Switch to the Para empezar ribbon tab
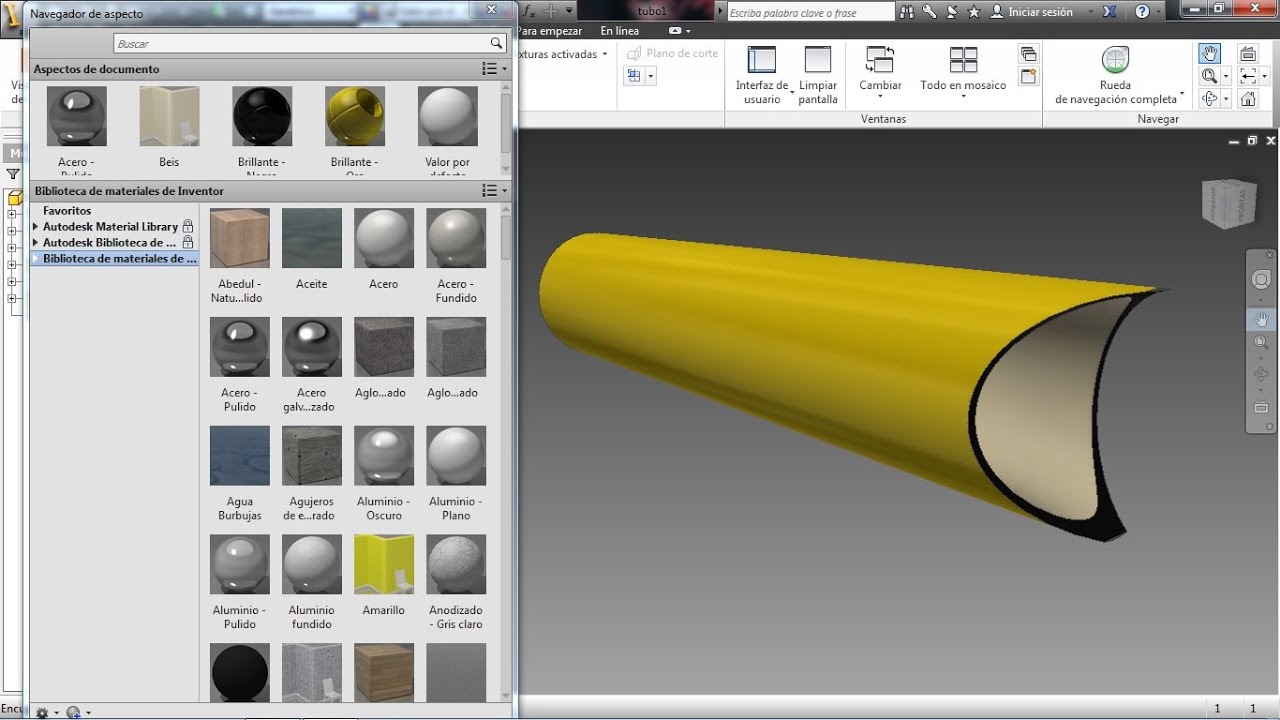 point(549,31)
